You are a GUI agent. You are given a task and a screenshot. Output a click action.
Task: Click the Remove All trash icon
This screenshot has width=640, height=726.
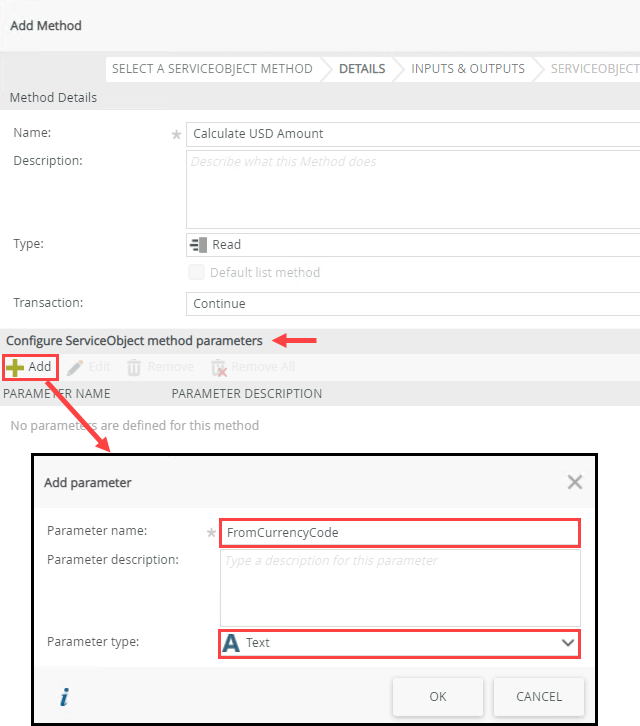click(x=219, y=368)
